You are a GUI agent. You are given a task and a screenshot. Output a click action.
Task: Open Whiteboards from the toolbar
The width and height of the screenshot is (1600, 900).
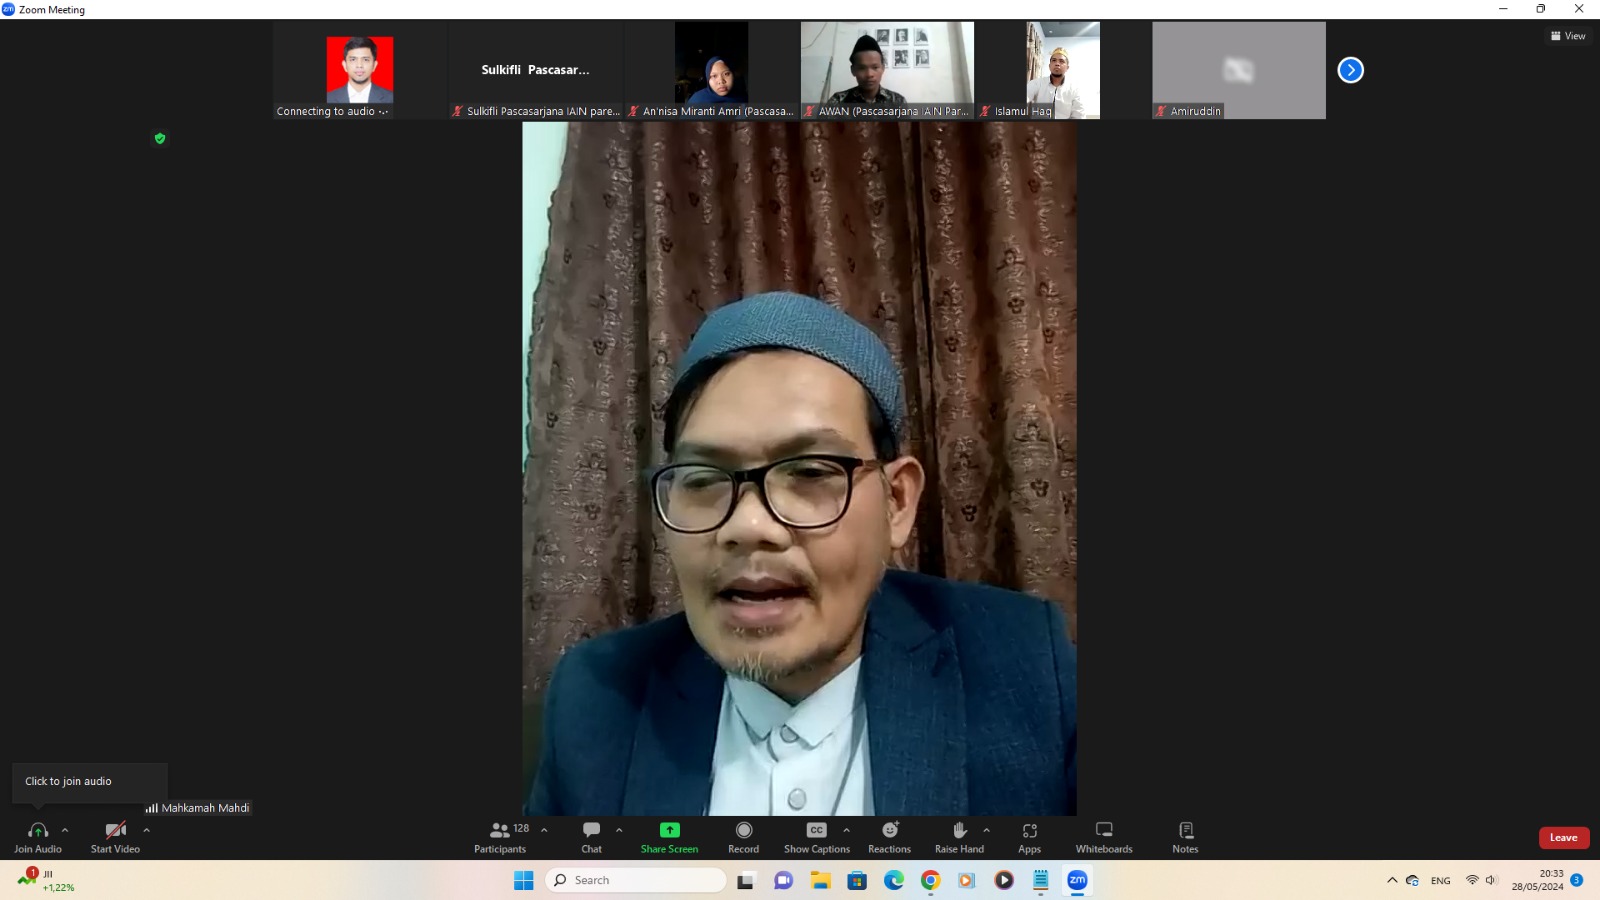[1104, 837]
